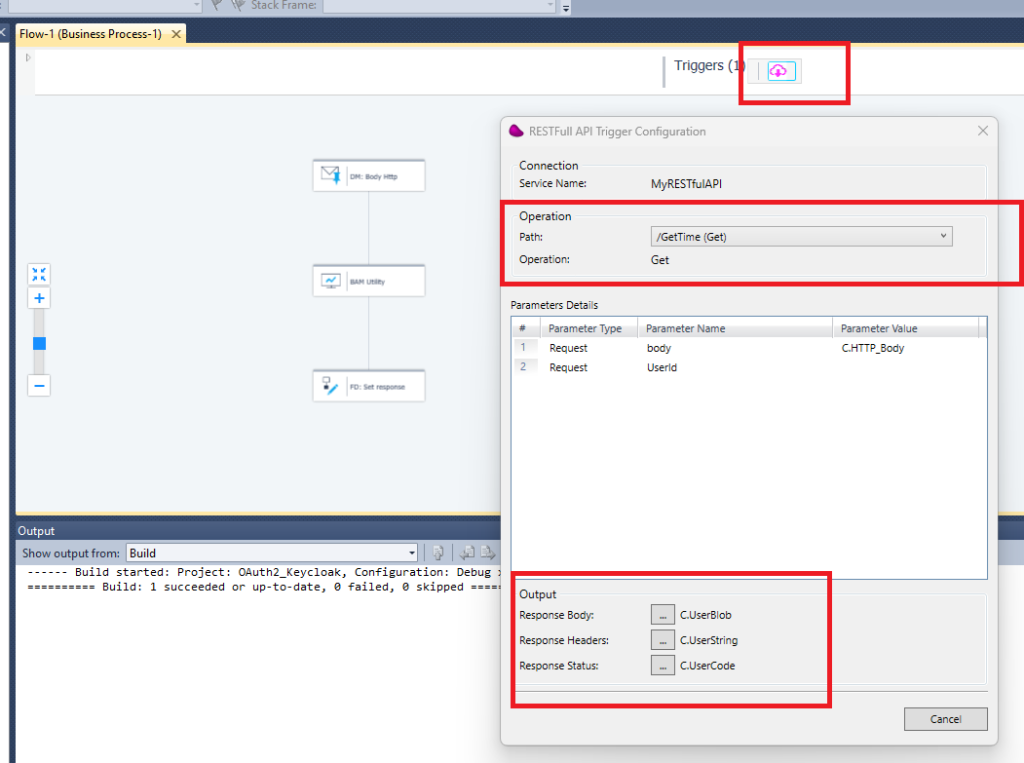
Task: Click the RESTful API cloud trigger icon
Action: (781, 71)
